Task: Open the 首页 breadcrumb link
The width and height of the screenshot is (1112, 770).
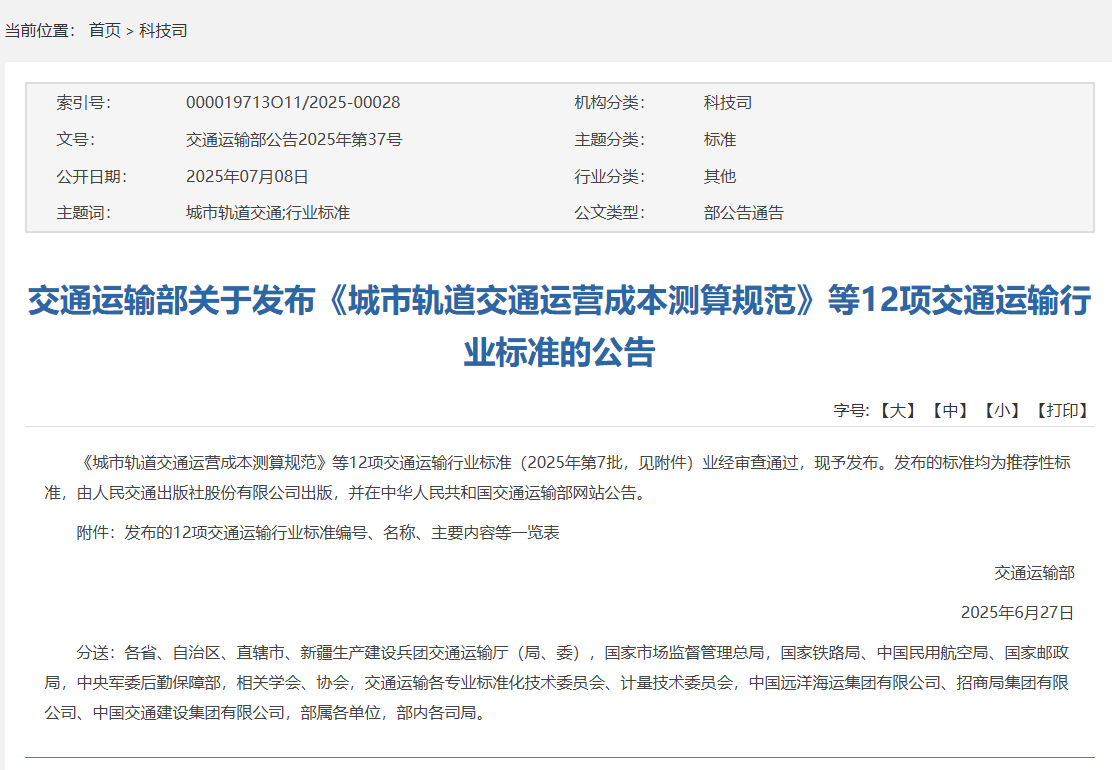Action: (x=105, y=30)
